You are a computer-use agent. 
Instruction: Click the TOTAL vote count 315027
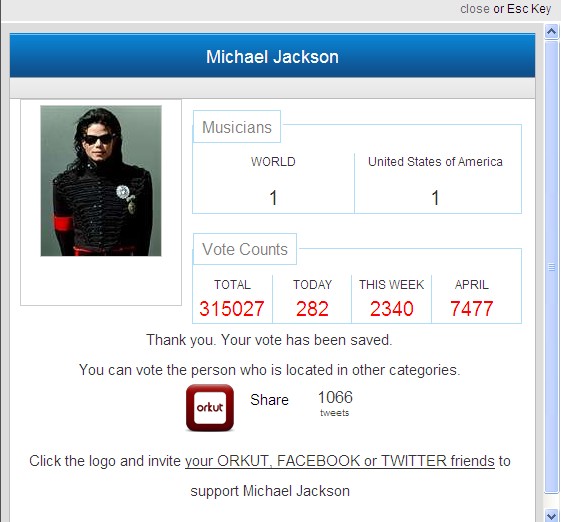click(x=232, y=308)
